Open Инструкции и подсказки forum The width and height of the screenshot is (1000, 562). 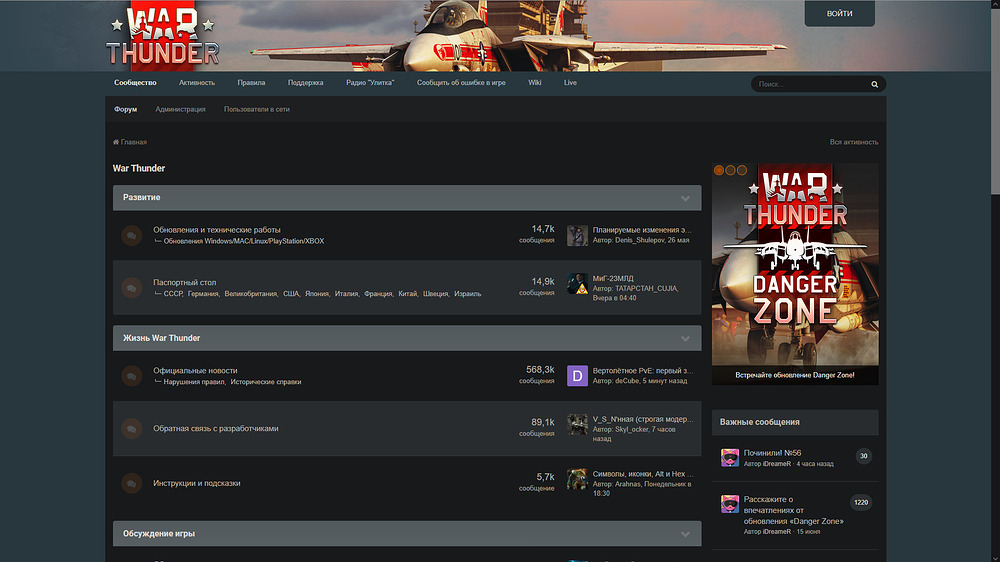point(196,484)
